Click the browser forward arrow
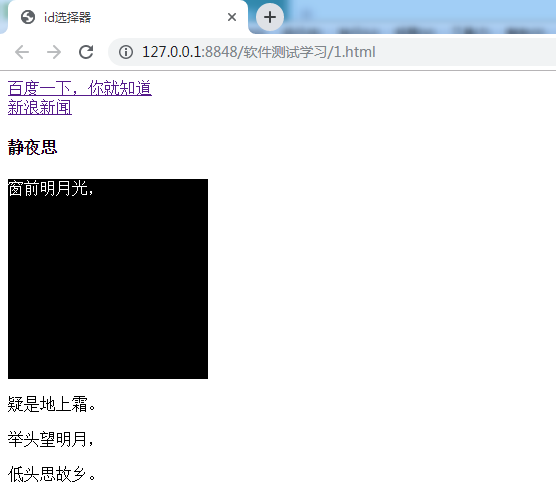Image resolution: width=556 pixels, height=499 pixels. 54,52
